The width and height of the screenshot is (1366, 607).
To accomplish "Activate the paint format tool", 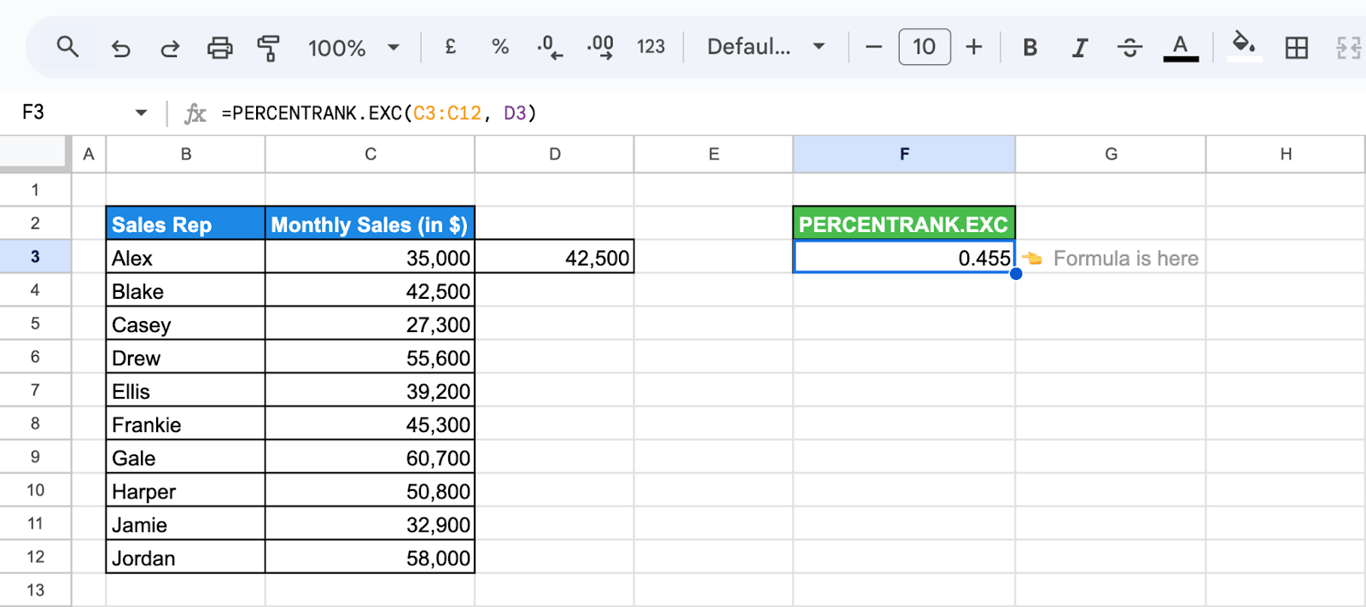I will pos(268,47).
